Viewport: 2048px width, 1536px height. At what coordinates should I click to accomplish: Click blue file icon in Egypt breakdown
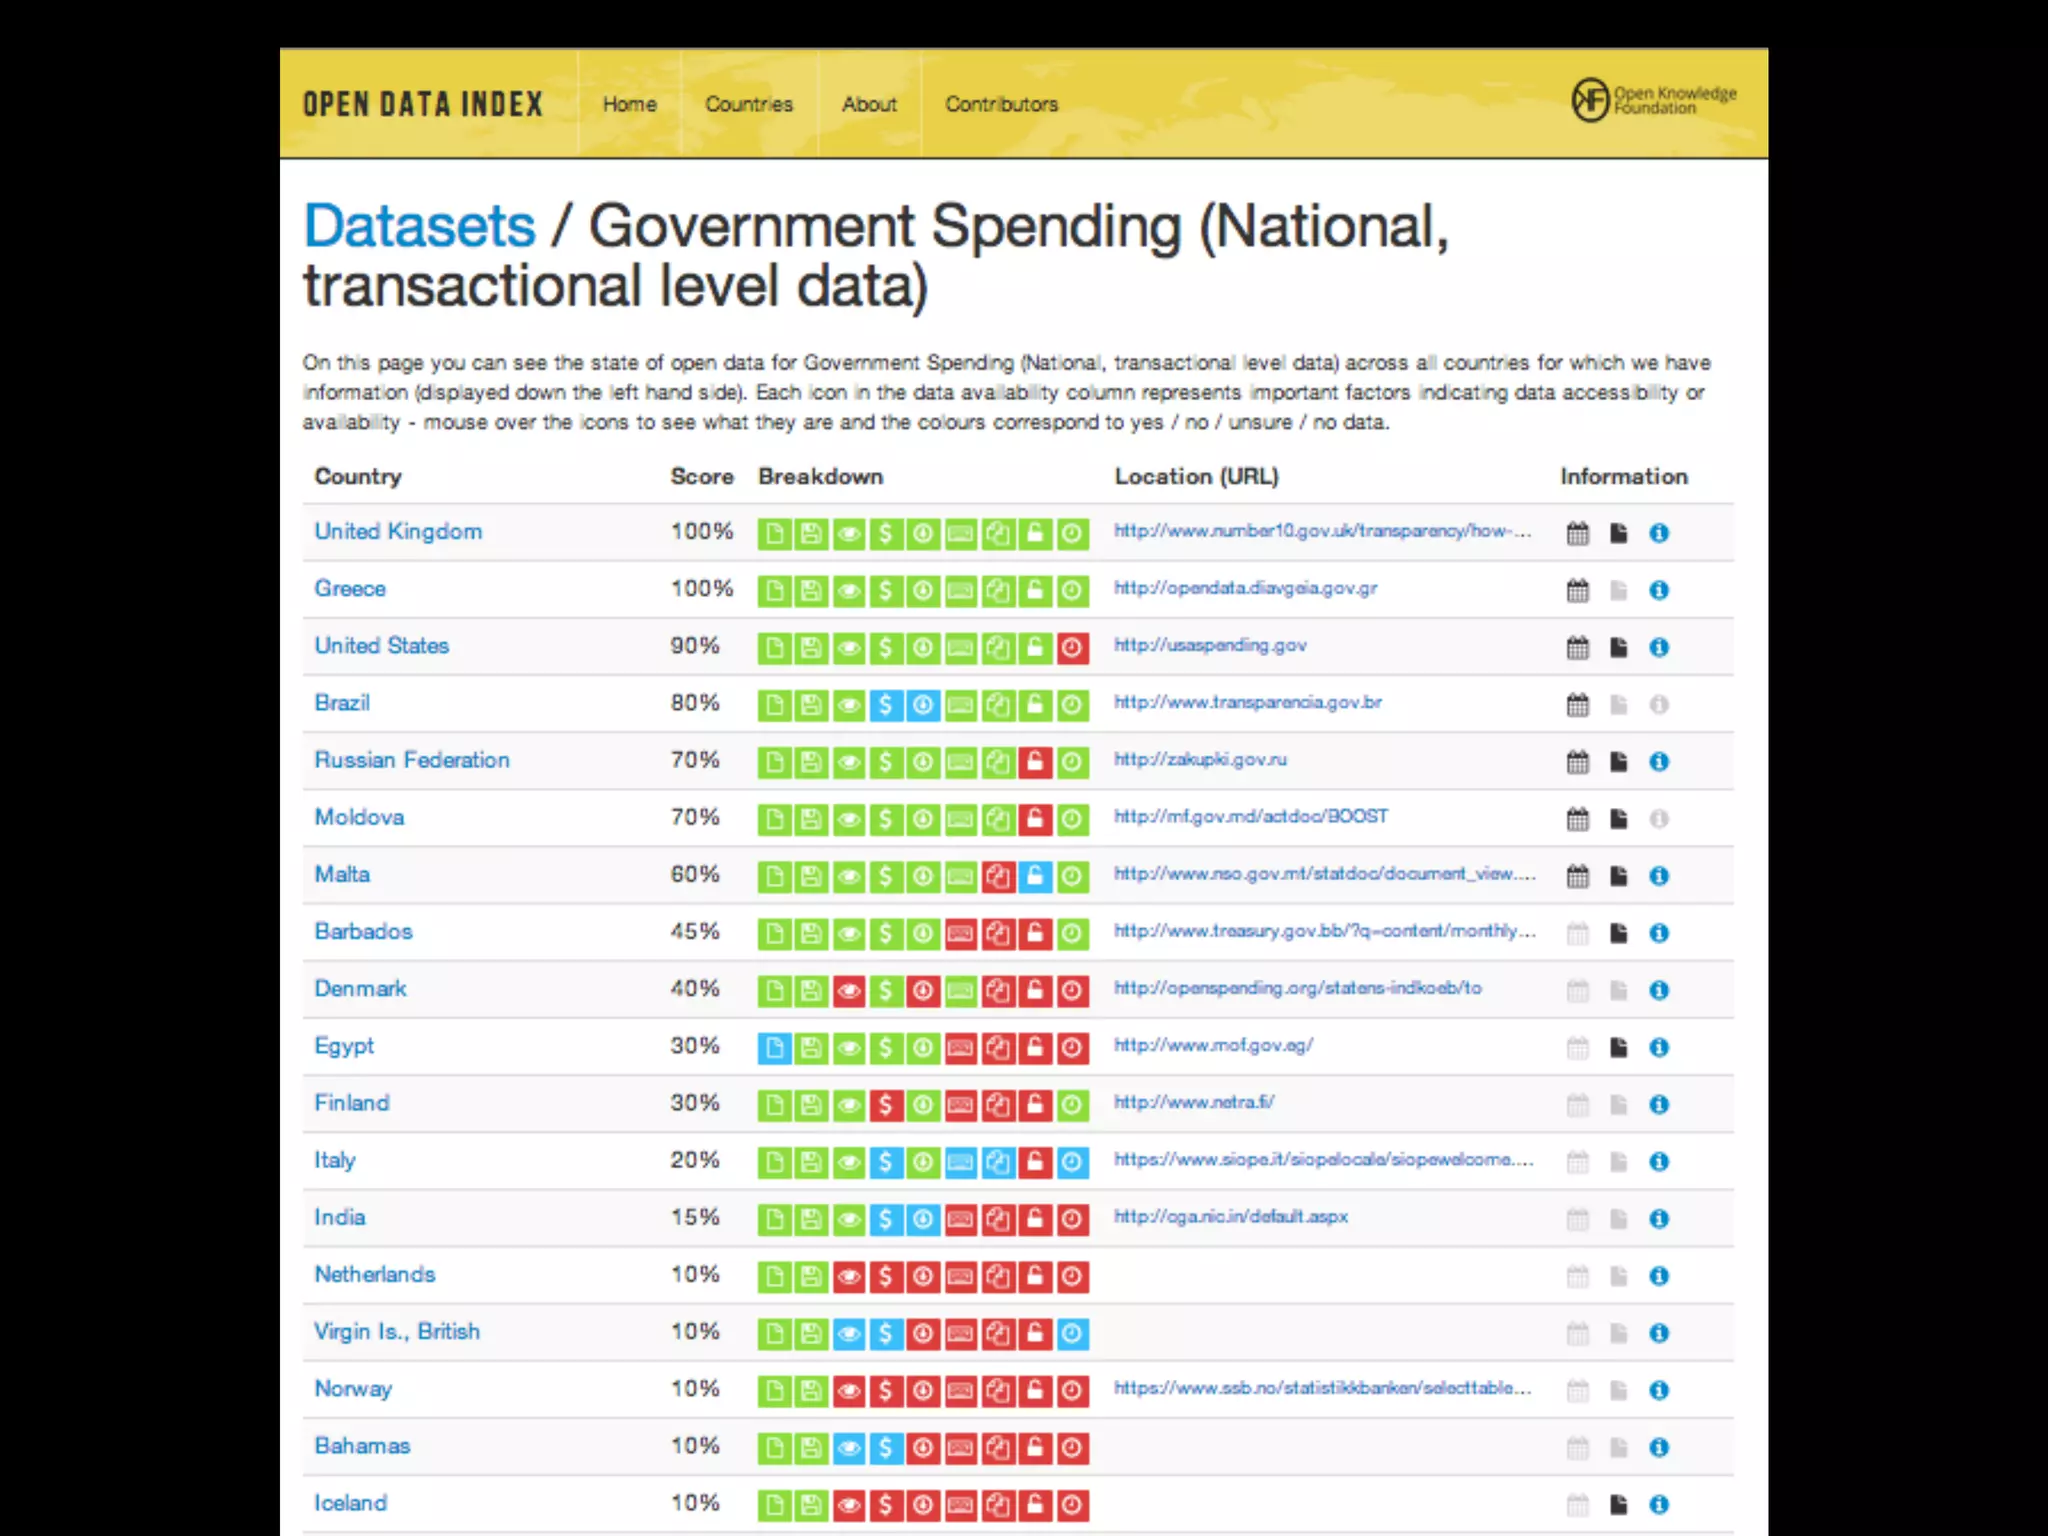tap(774, 1048)
